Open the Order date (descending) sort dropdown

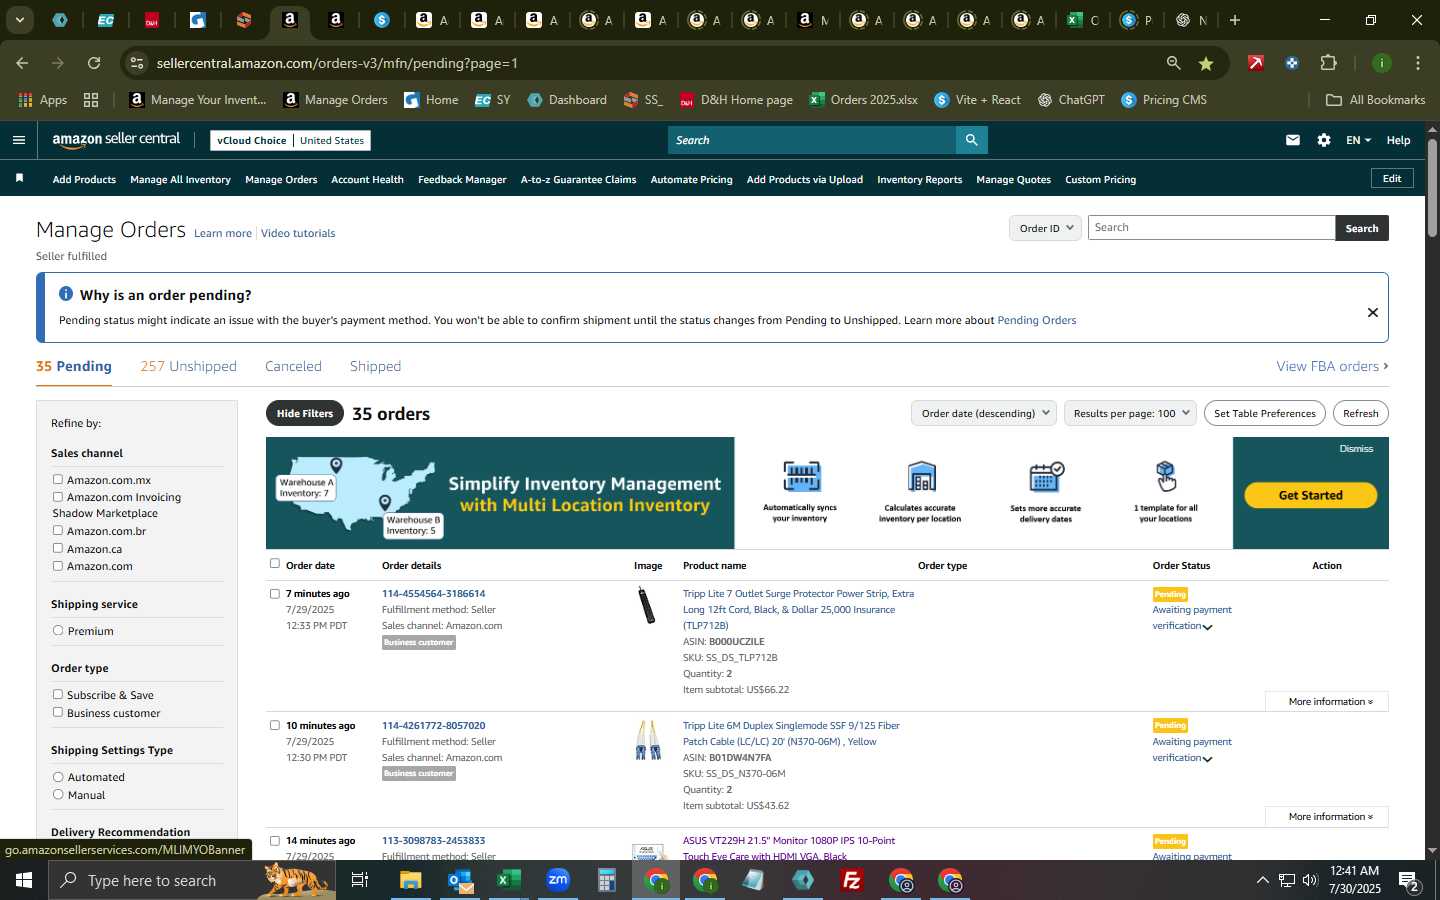coord(984,413)
